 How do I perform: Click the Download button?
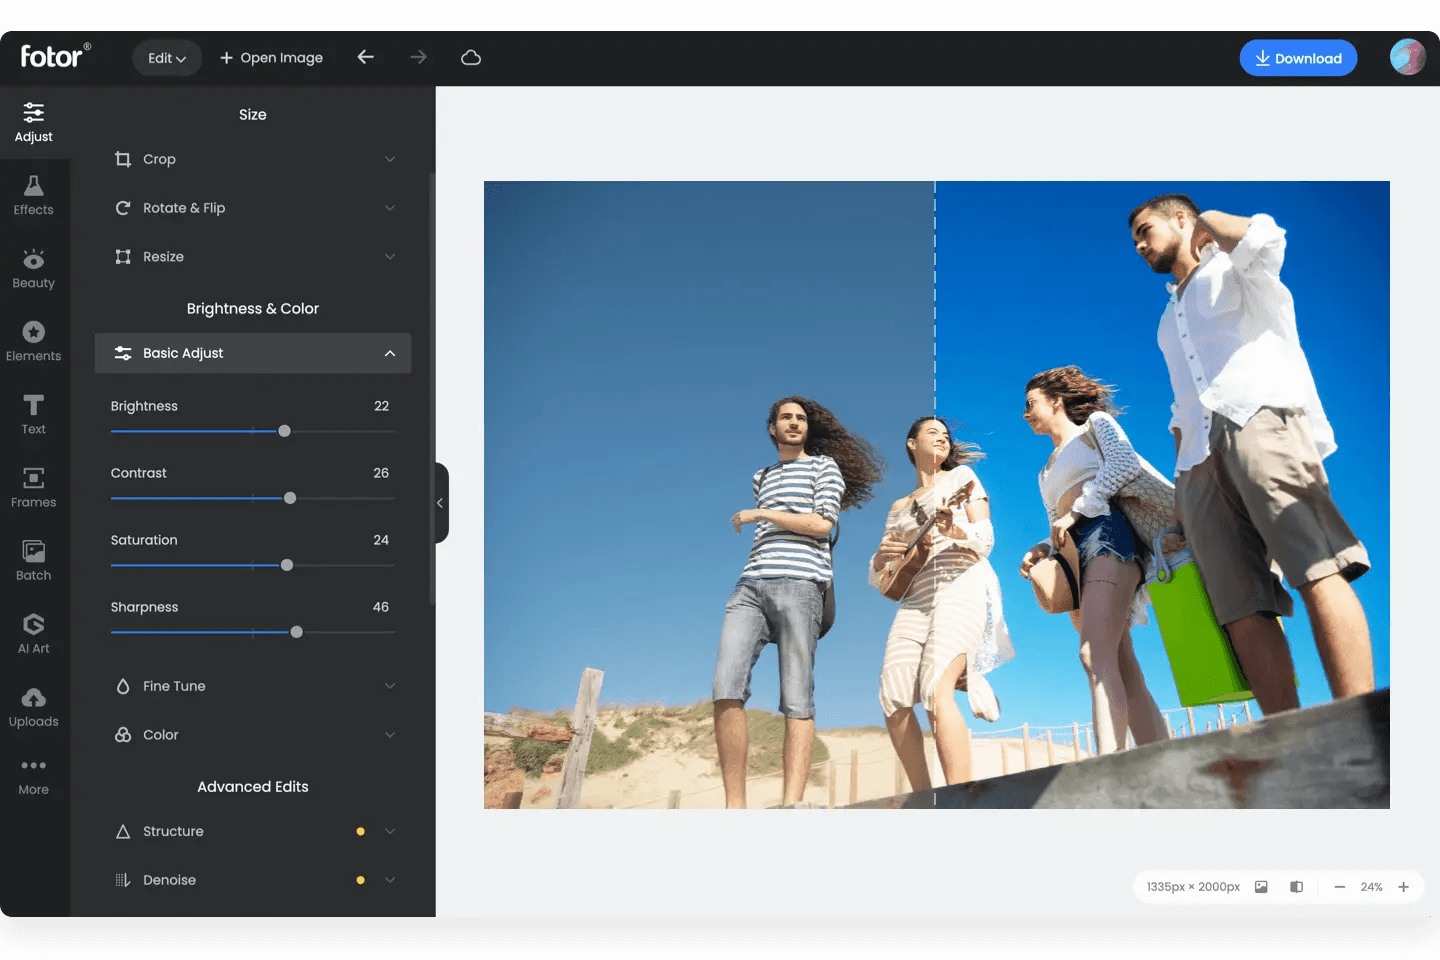pyautogui.click(x=1298, y=57)
